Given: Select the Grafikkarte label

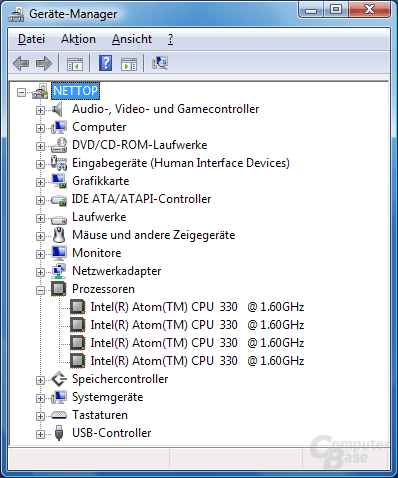Looking at the screenshot, I should (101, 181).
